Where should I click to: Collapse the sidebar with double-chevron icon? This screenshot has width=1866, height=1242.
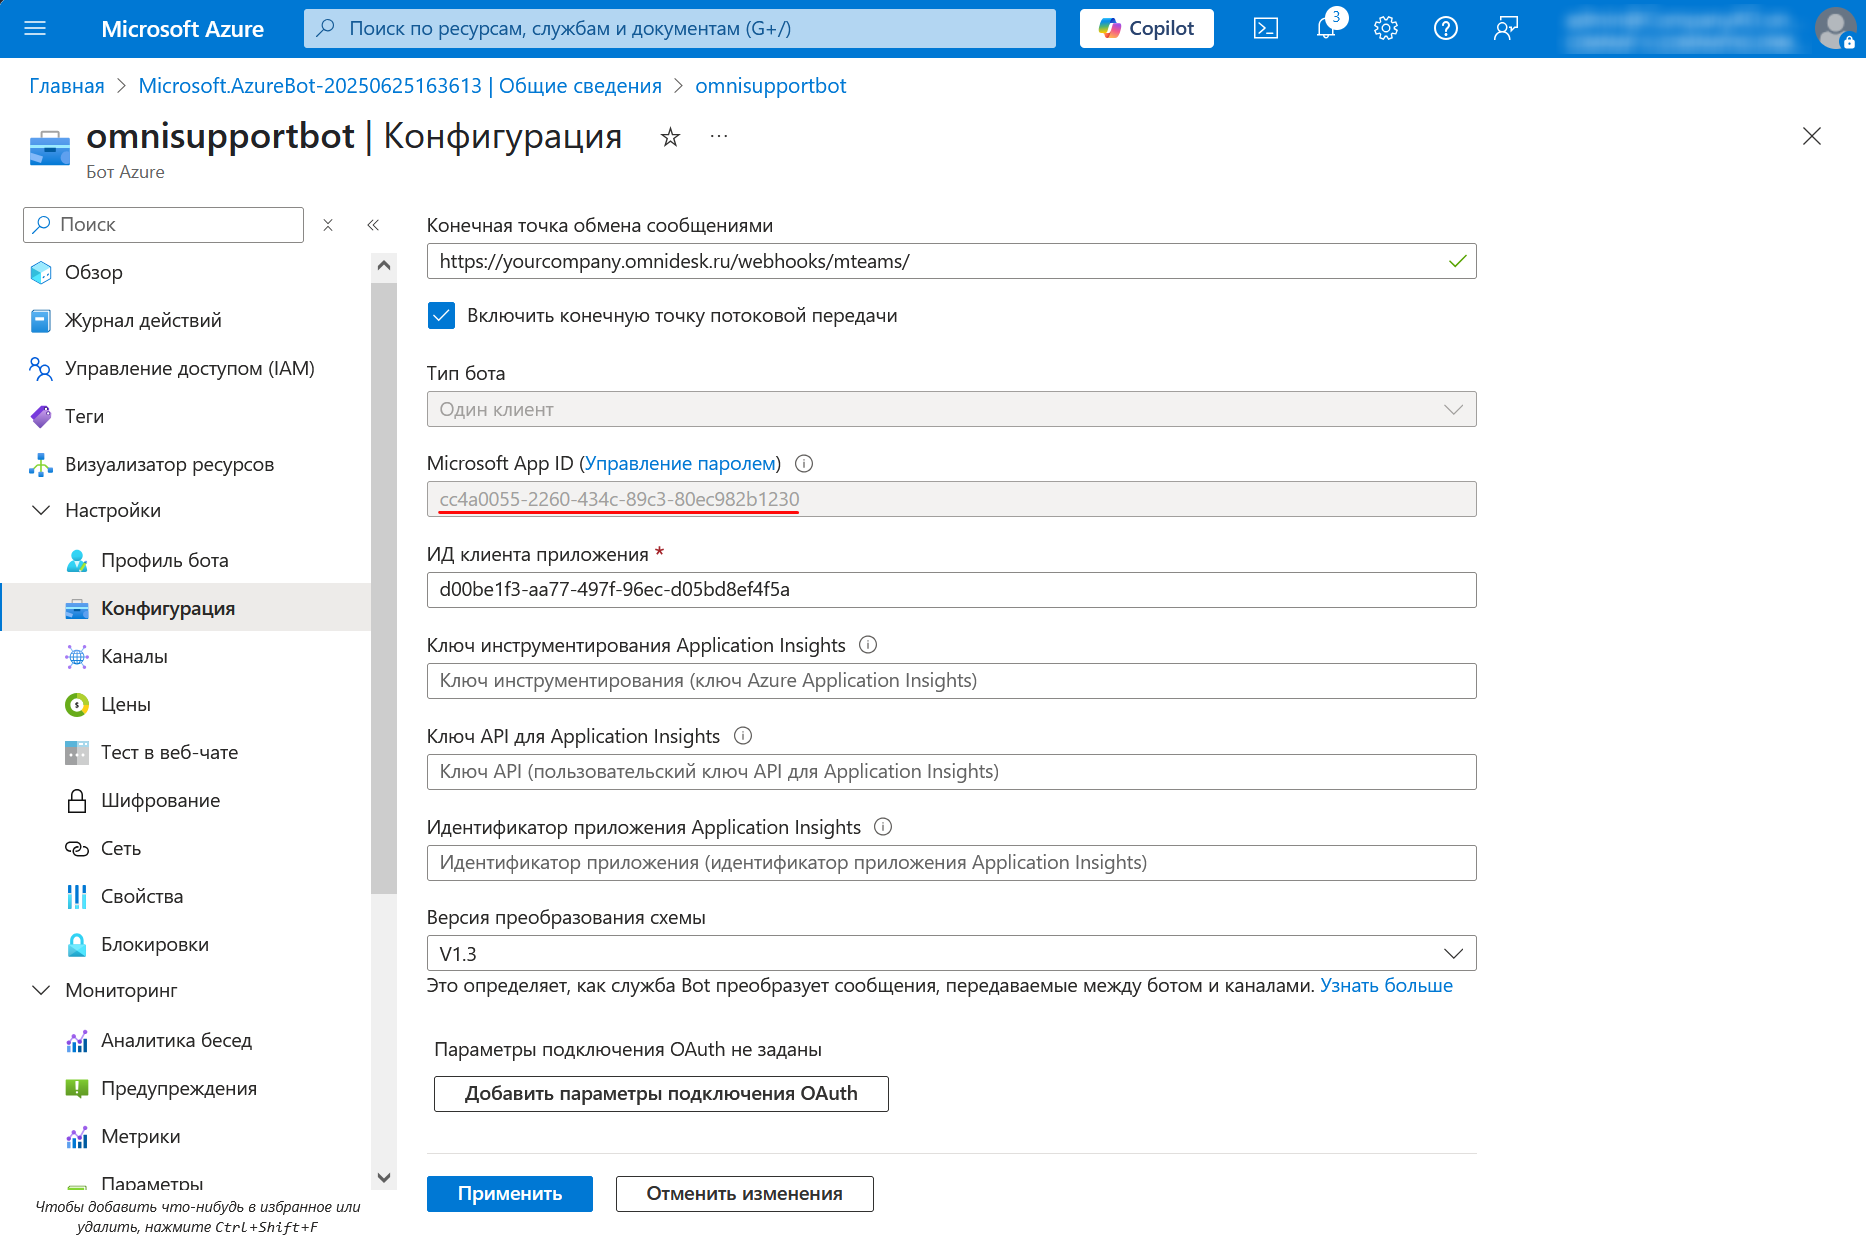[373, 225]
